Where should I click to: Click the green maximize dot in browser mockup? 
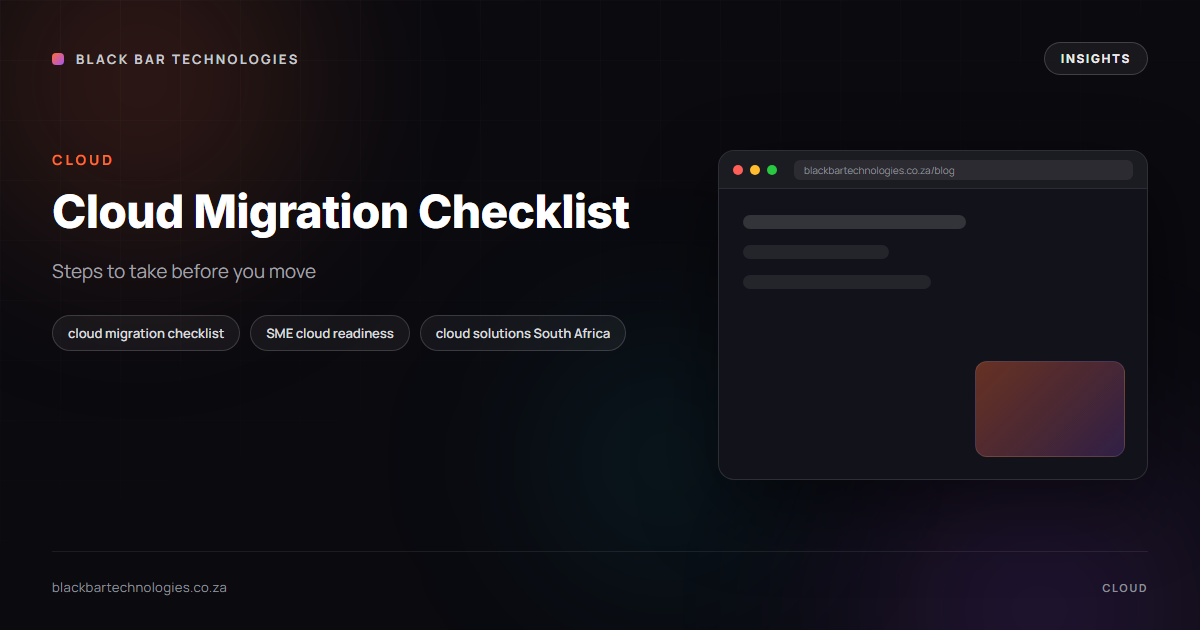coord(772,170)
